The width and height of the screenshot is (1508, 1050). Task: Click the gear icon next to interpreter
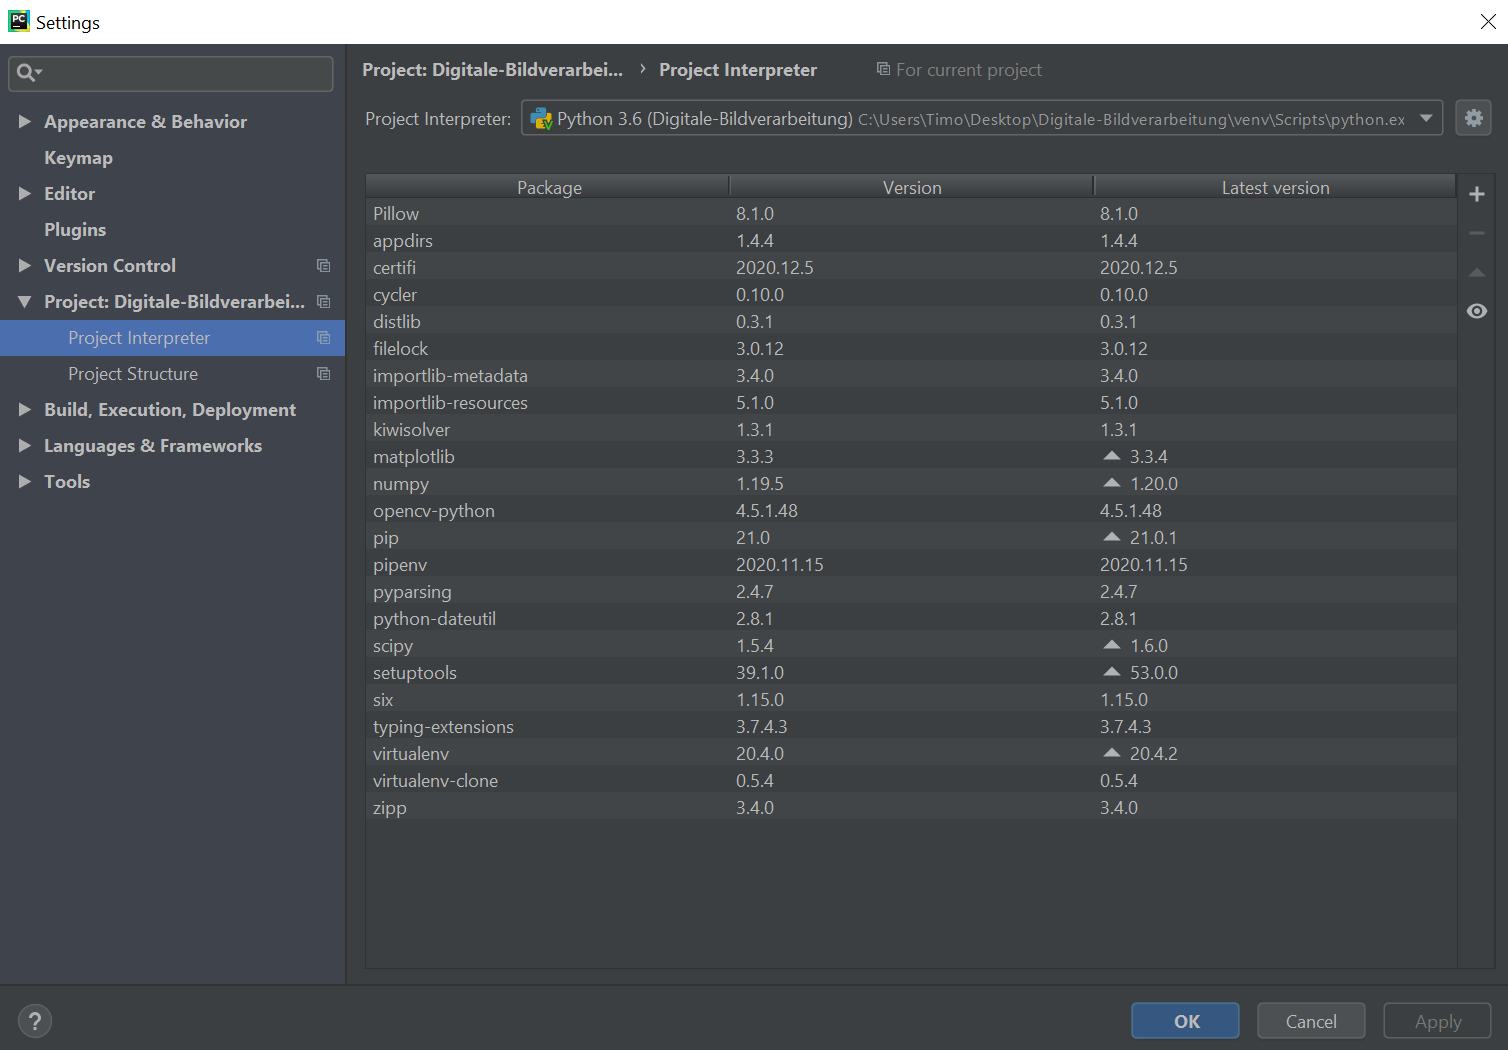tap(1473, 118)
